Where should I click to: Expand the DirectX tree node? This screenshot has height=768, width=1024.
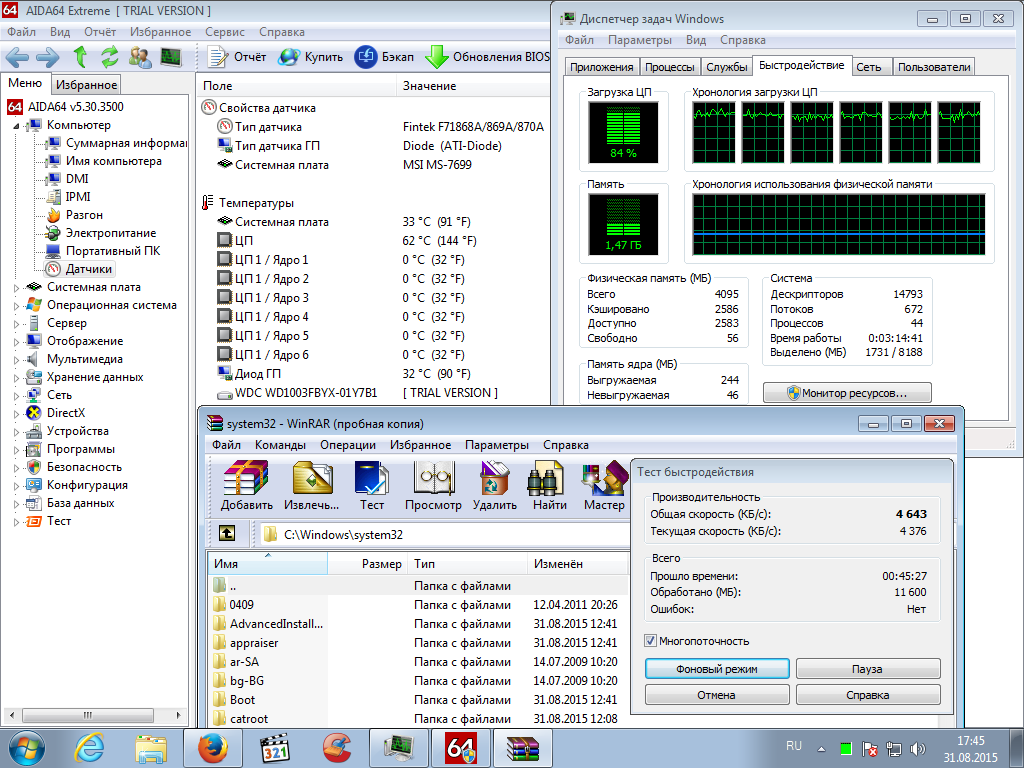click(x=17, y=413)
